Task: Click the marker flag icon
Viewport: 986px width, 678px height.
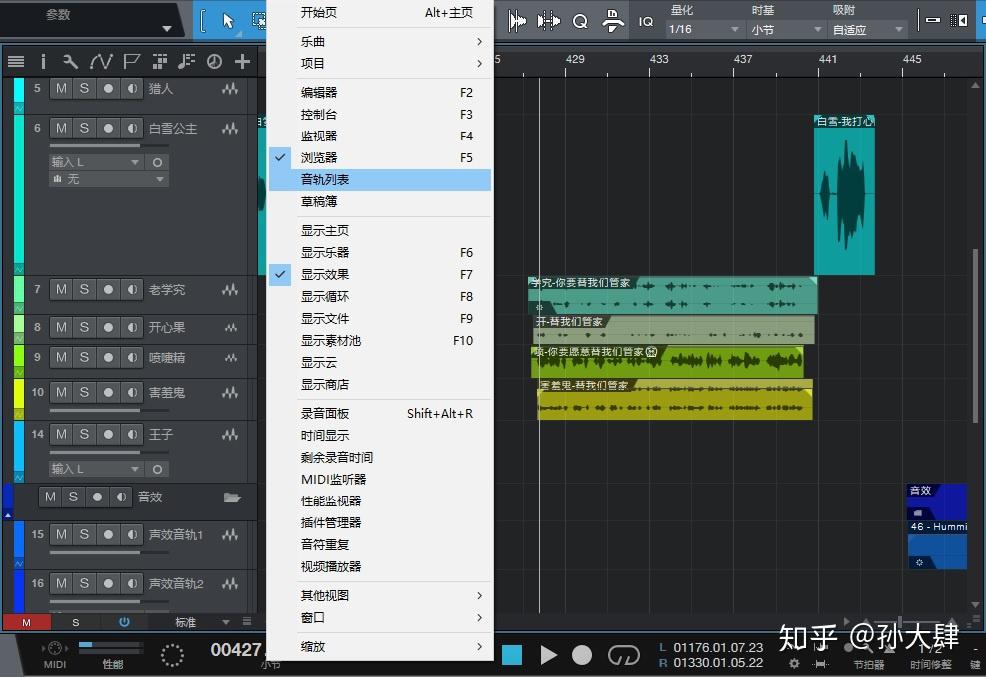Action: coord(131,61)
